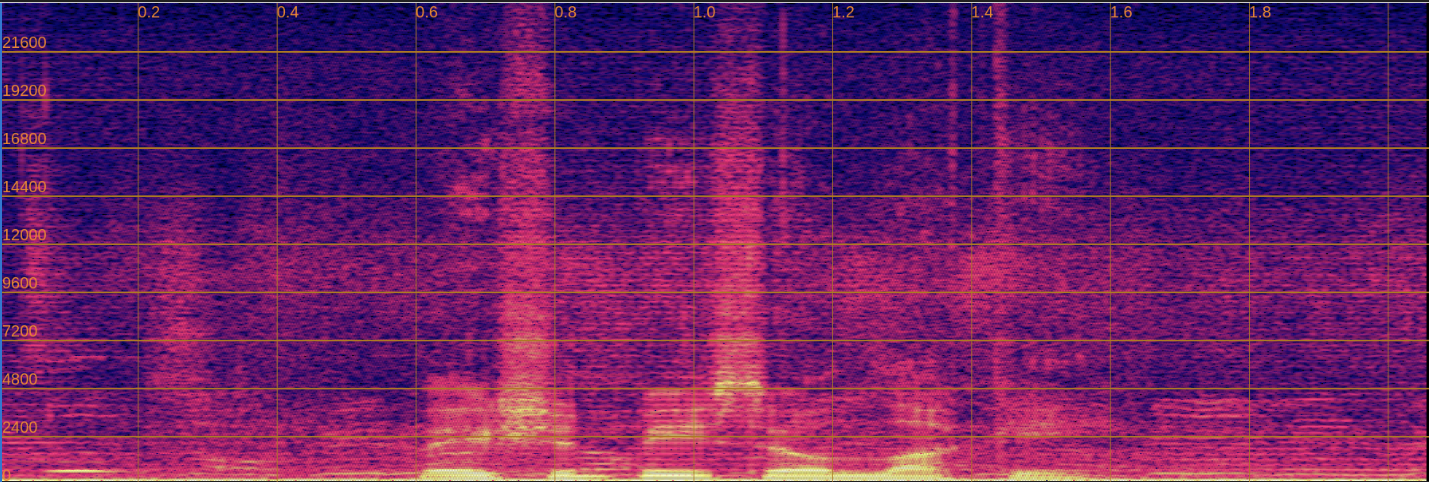The width and height of the screenshot is (1429, 482).
Task: Click the 1.8 time axis label
Action: (1261, 12)
